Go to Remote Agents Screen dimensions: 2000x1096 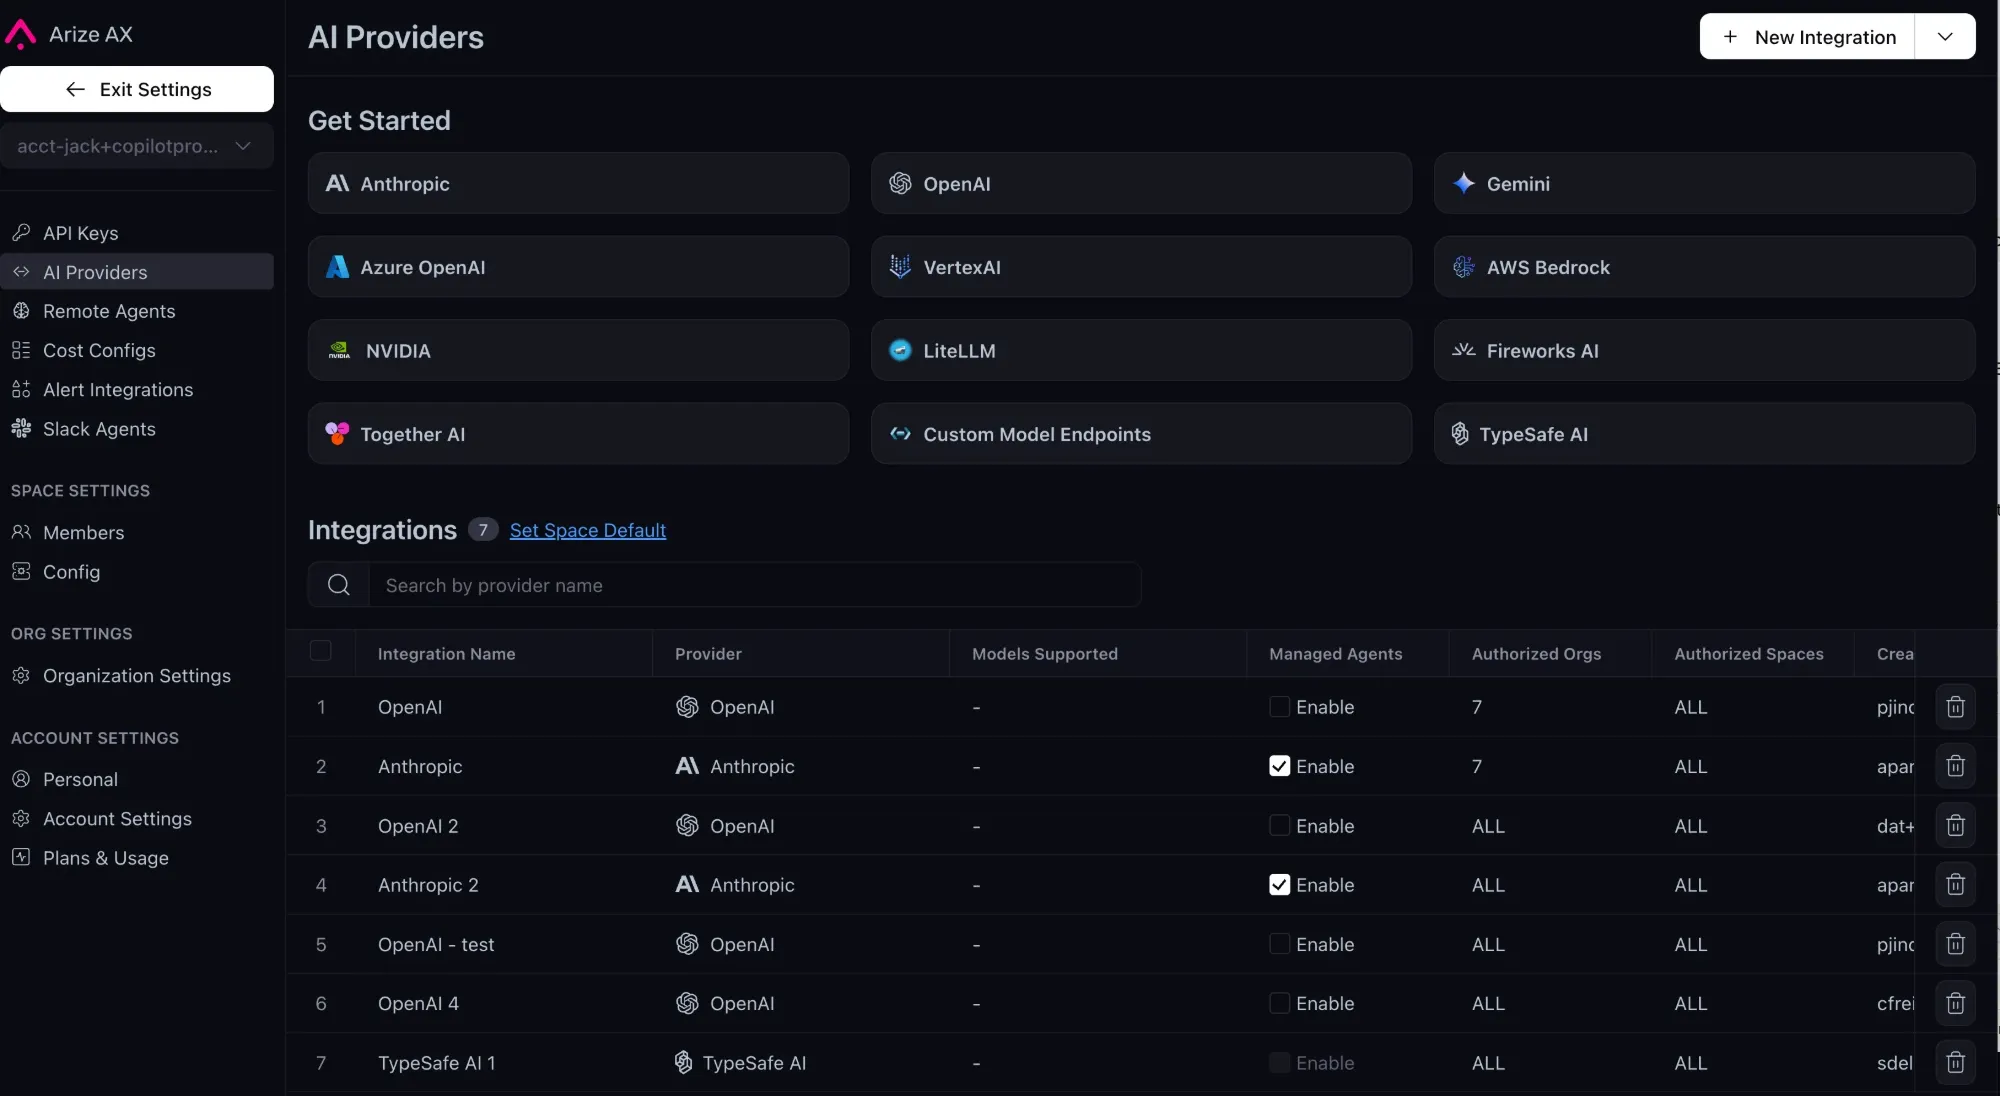[137, 311]
